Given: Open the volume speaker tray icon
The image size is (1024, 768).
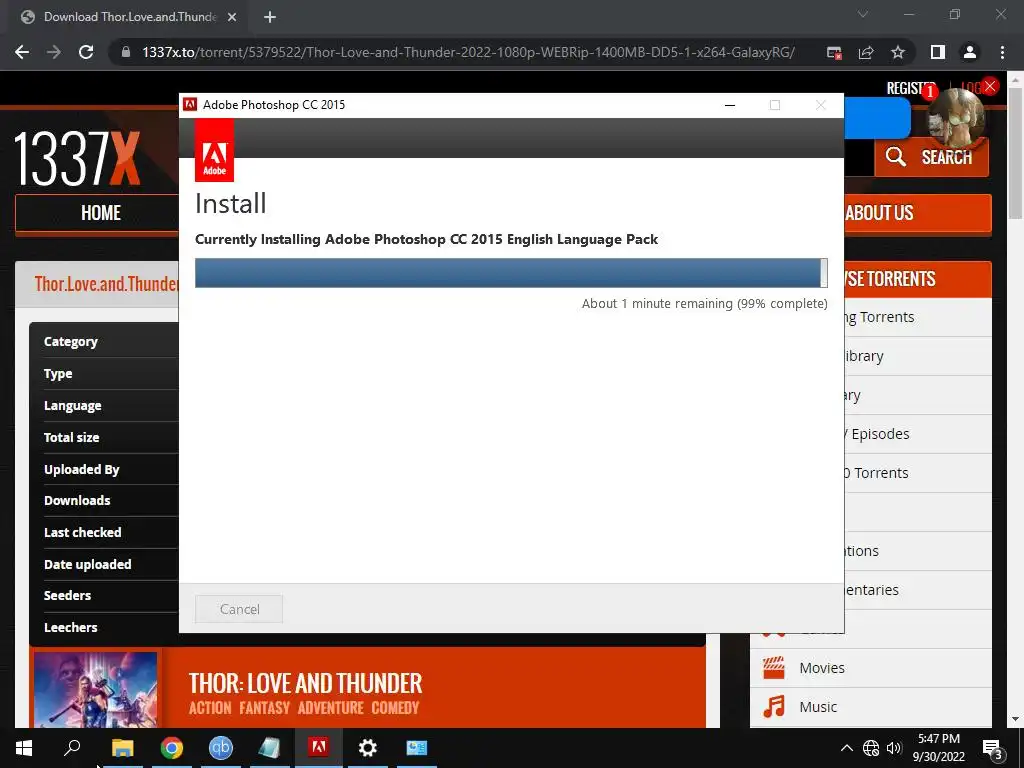Looking at the screenshot, I should (894, 748).
